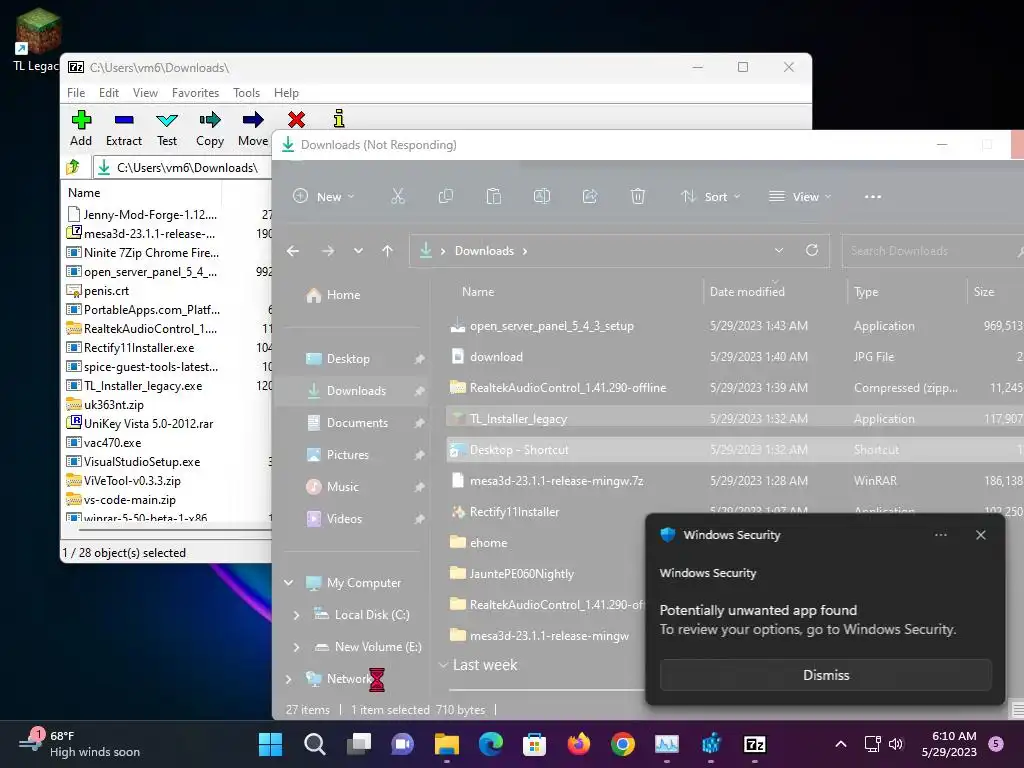Open recent locations chevron beside forward arrow
The height and width of the screenshot is (768, 1024).
(358, 251)
